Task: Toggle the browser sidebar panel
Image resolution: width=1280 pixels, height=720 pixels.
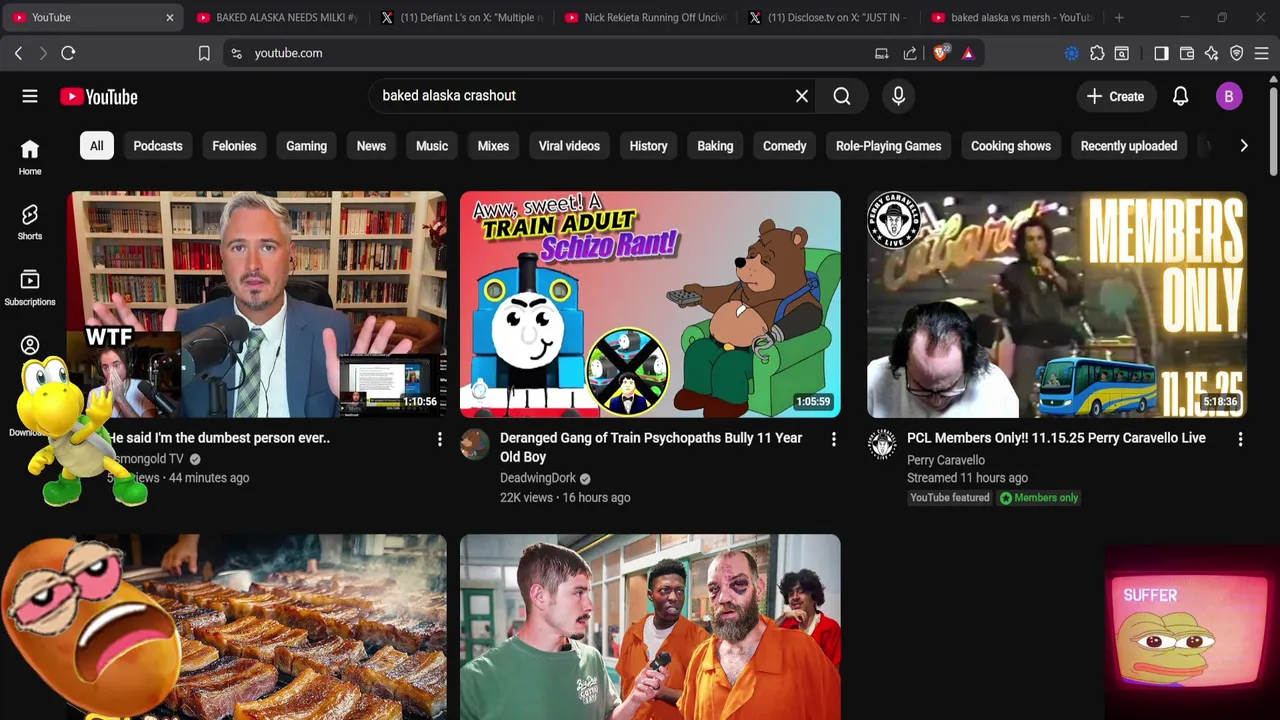Action: (x=1161, y=53)
